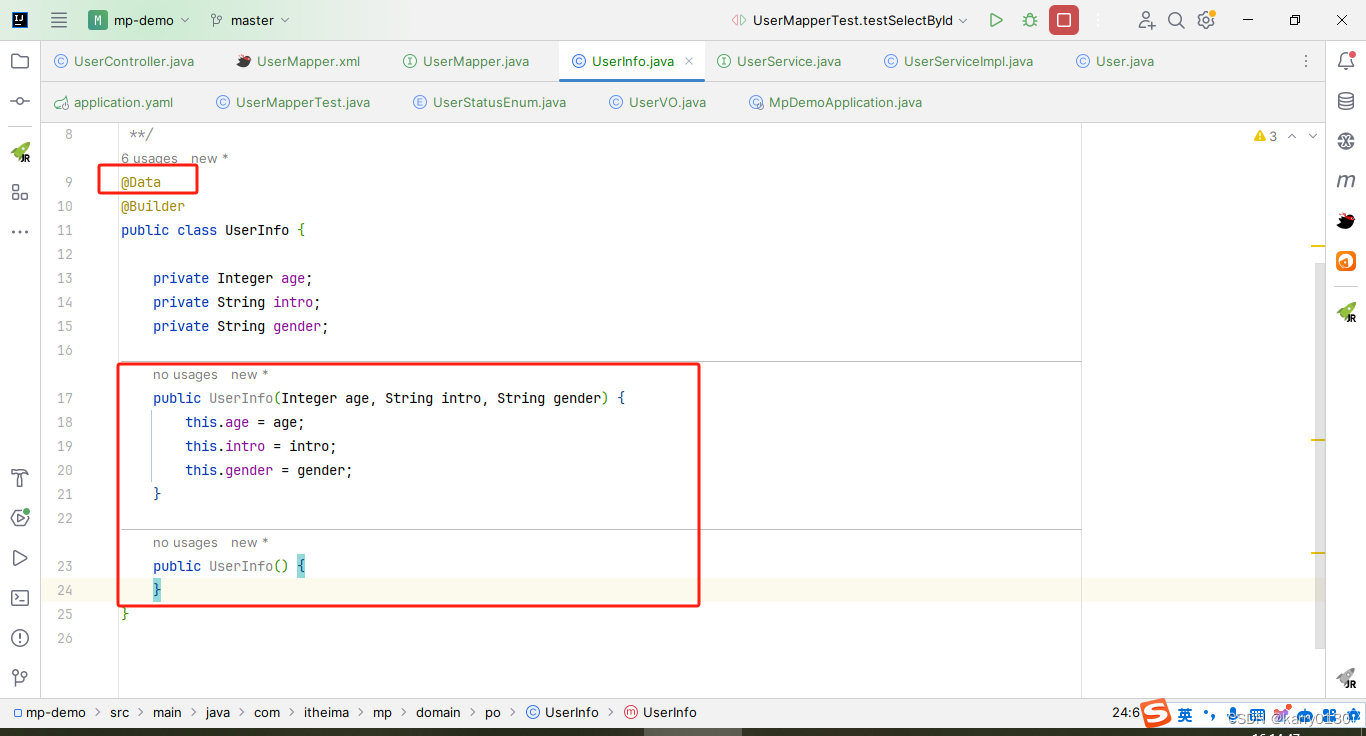Open the Maven tool window
The width and height of the screenshot is (1366, 736).
click(1346, 181)
